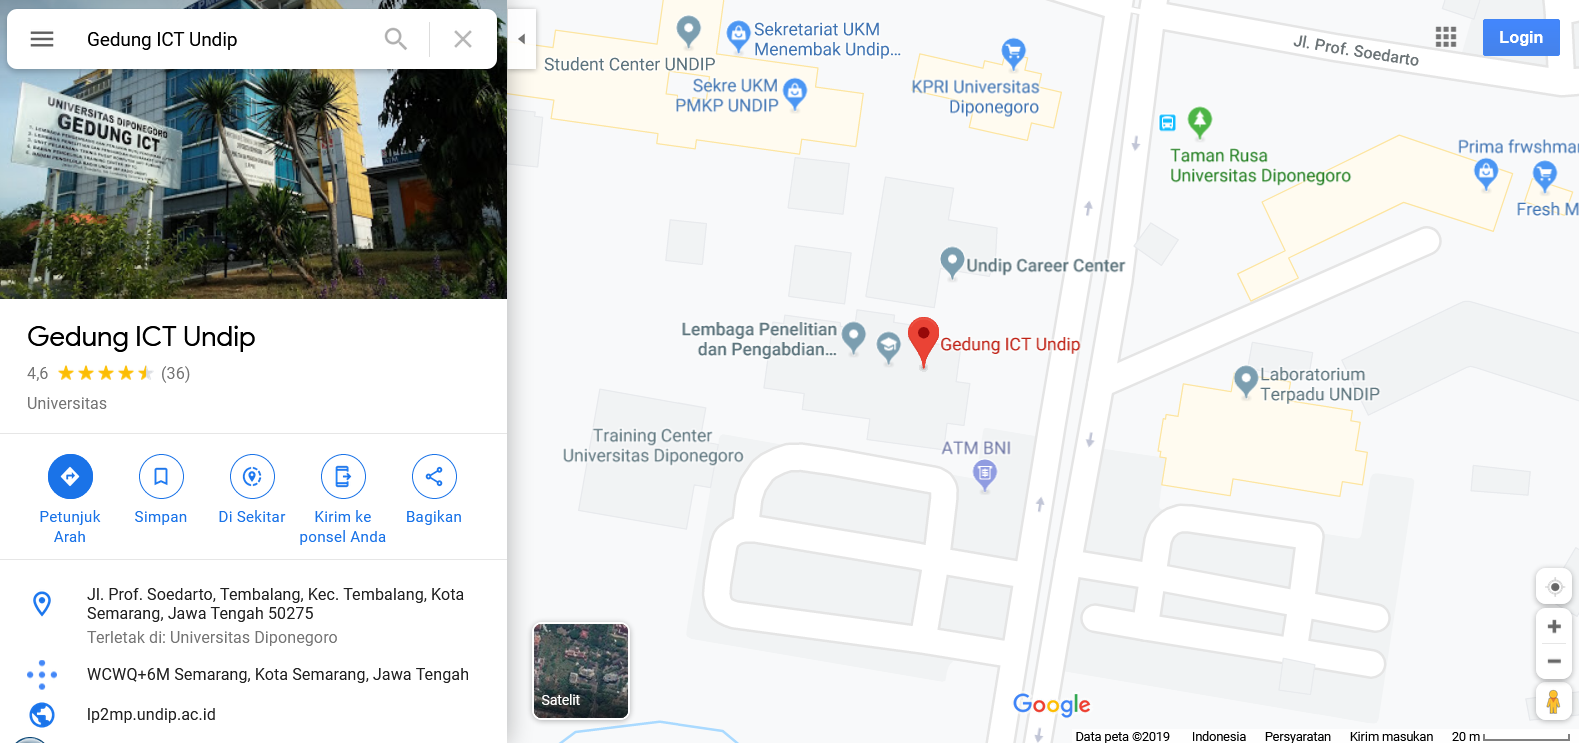1579x743 pixels.
Task: Clear the search box with X
Action: (463, 39)
